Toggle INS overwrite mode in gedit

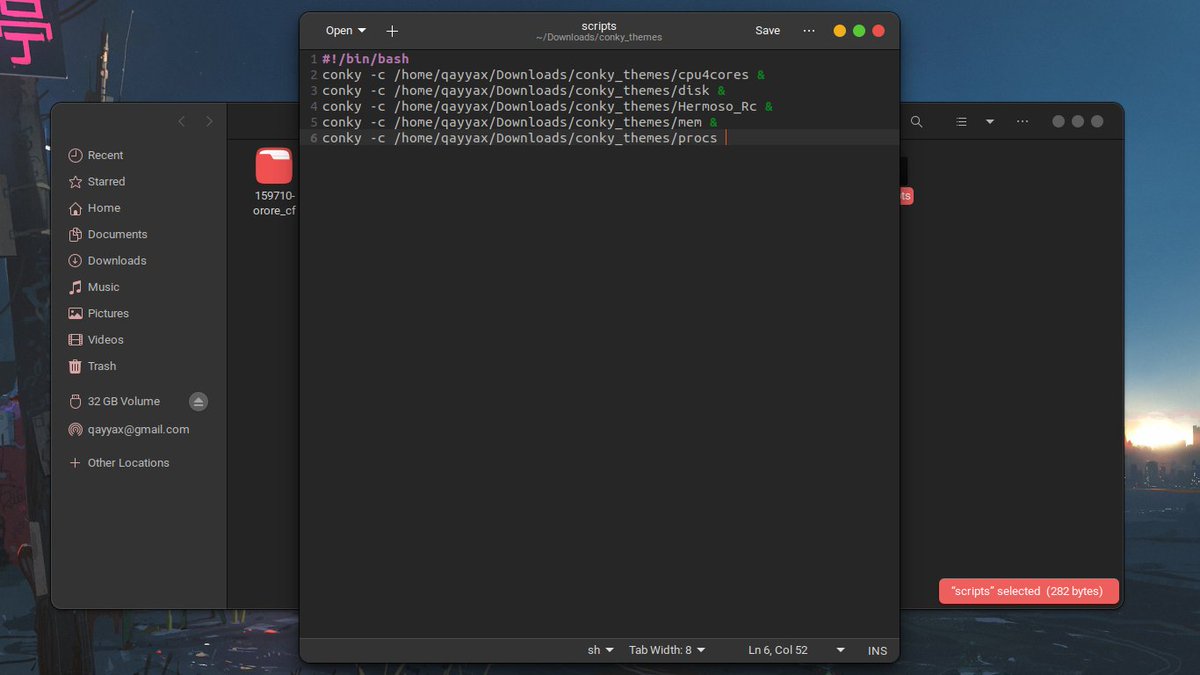click(x=877, y=650)
